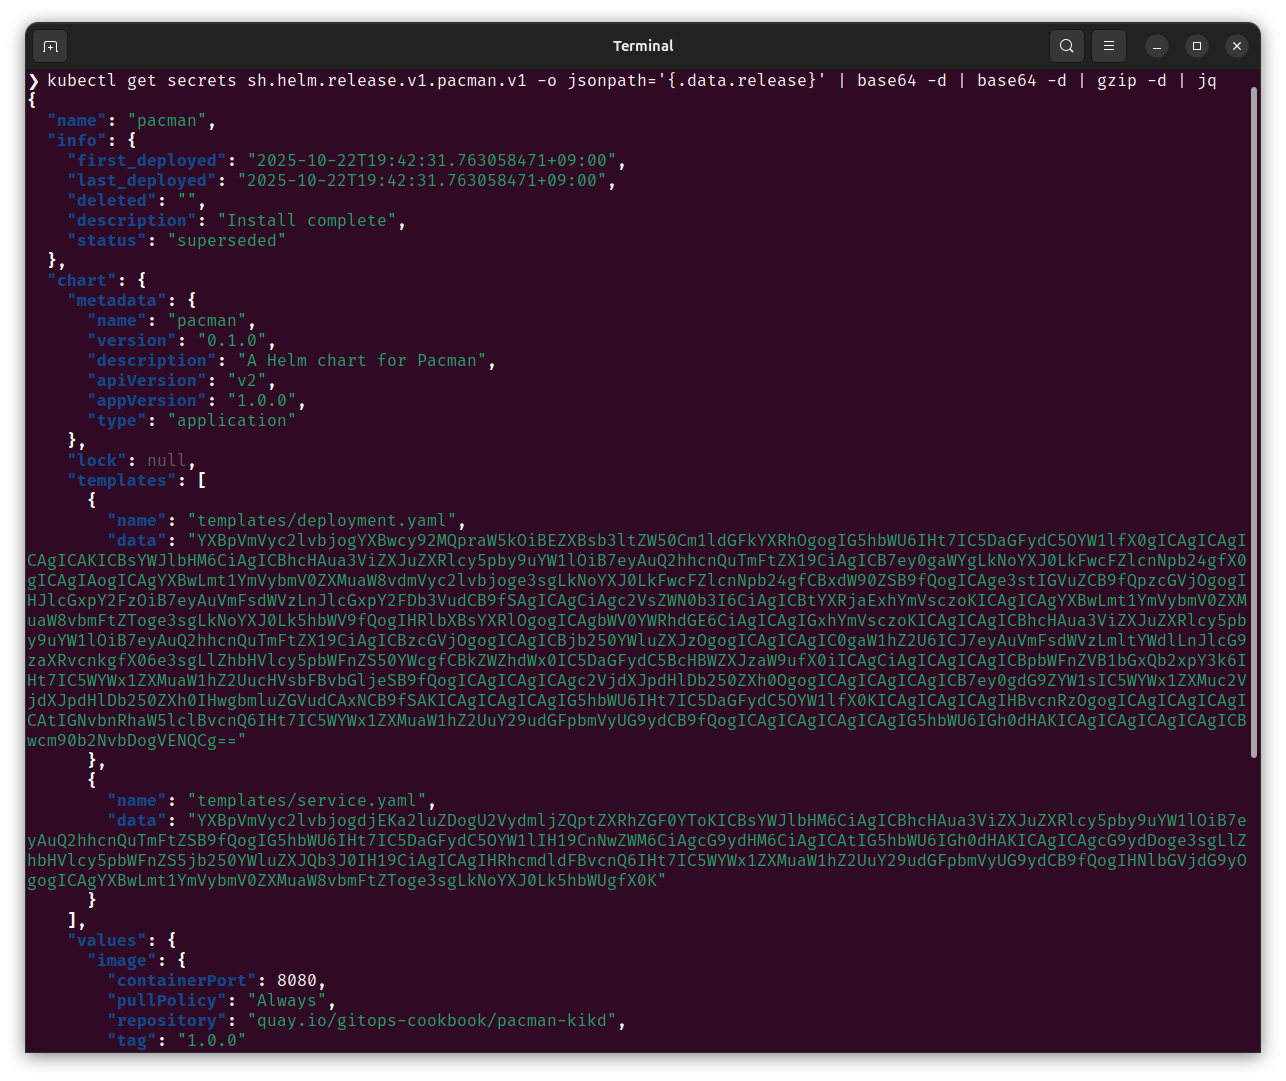Click the "metadata" key

tap(117, 300)
